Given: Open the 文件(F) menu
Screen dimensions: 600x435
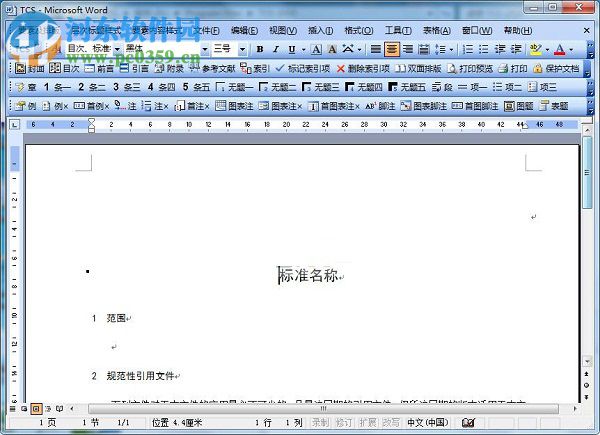Looking at the screenshot, I should point(206,31).
